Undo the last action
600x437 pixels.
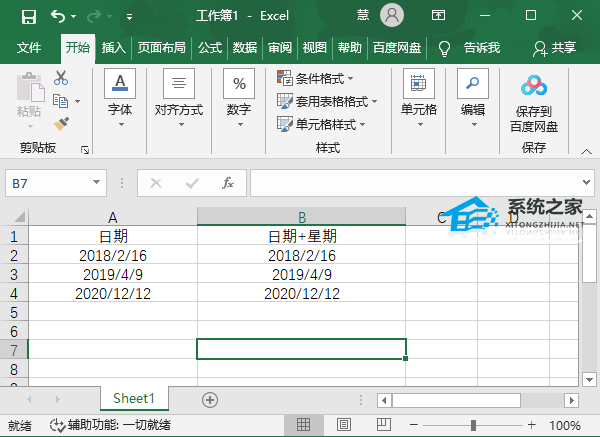58,16
